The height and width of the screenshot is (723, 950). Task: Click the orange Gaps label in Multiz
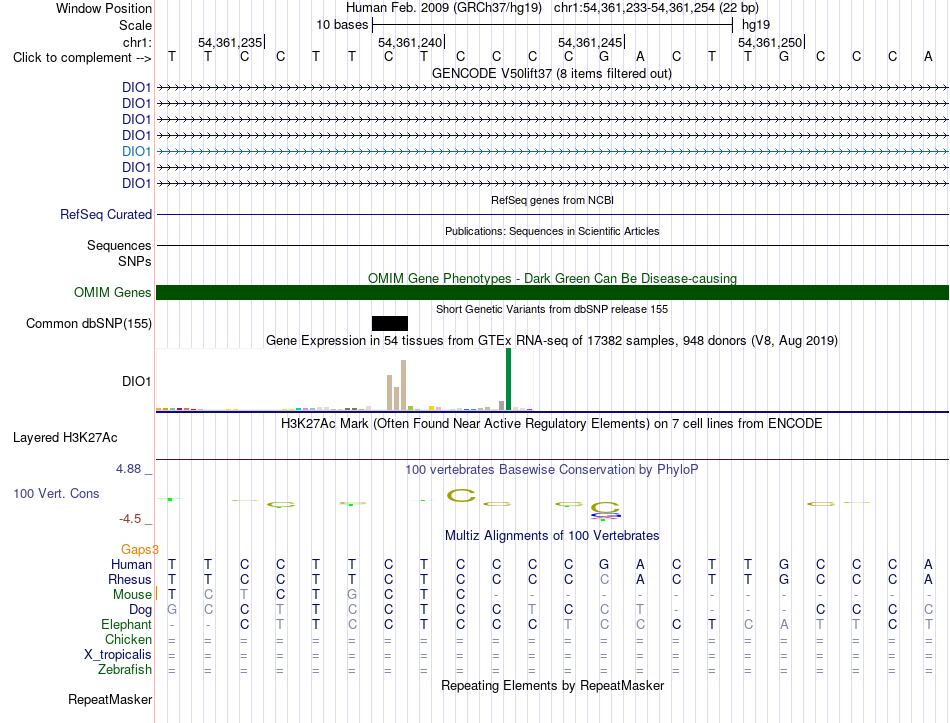tap(139, 550)
